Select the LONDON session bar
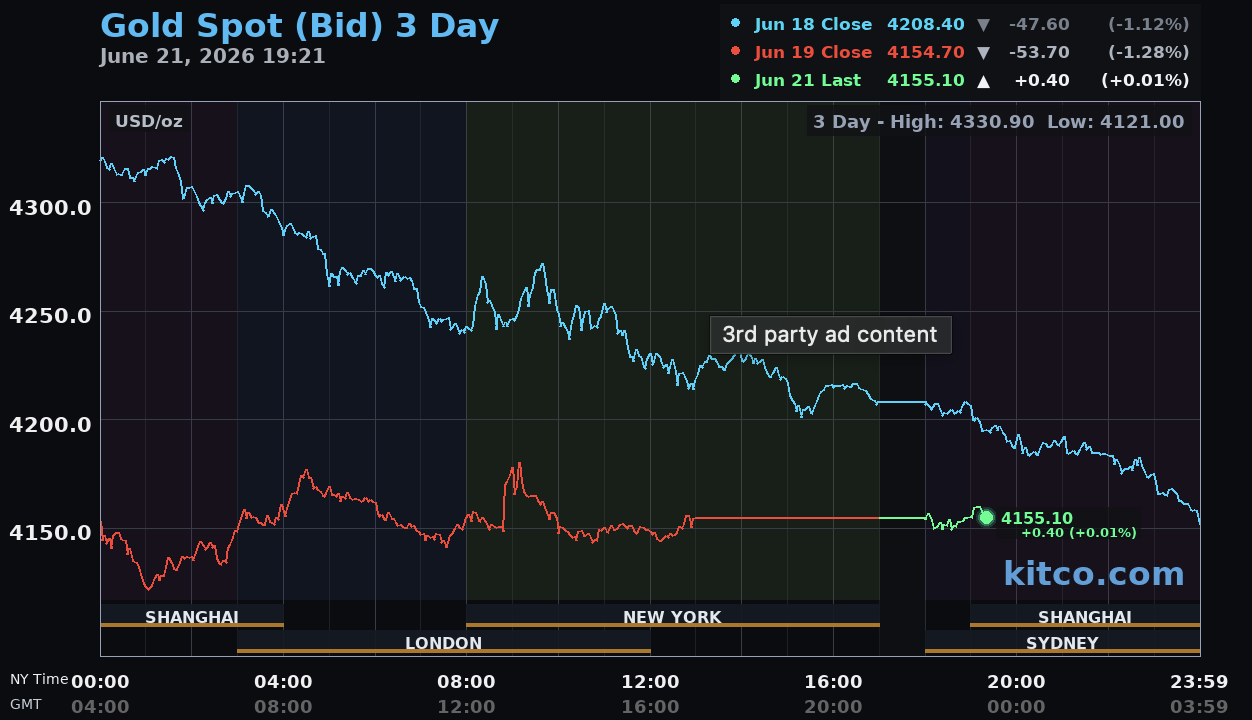This screenshot has height=720, width=1252. tap(444, 642)
